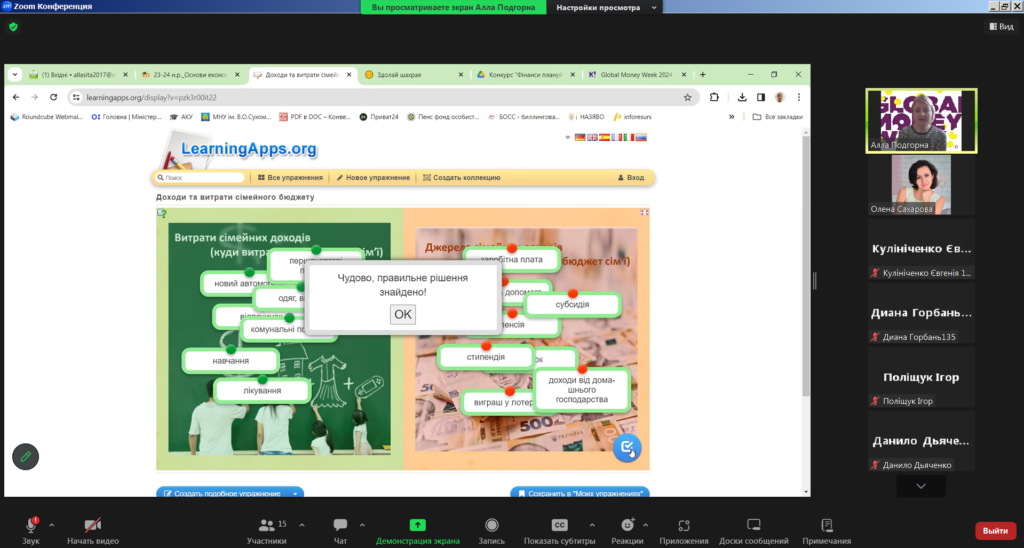Start video with Начать видео button

pos(93,530)
